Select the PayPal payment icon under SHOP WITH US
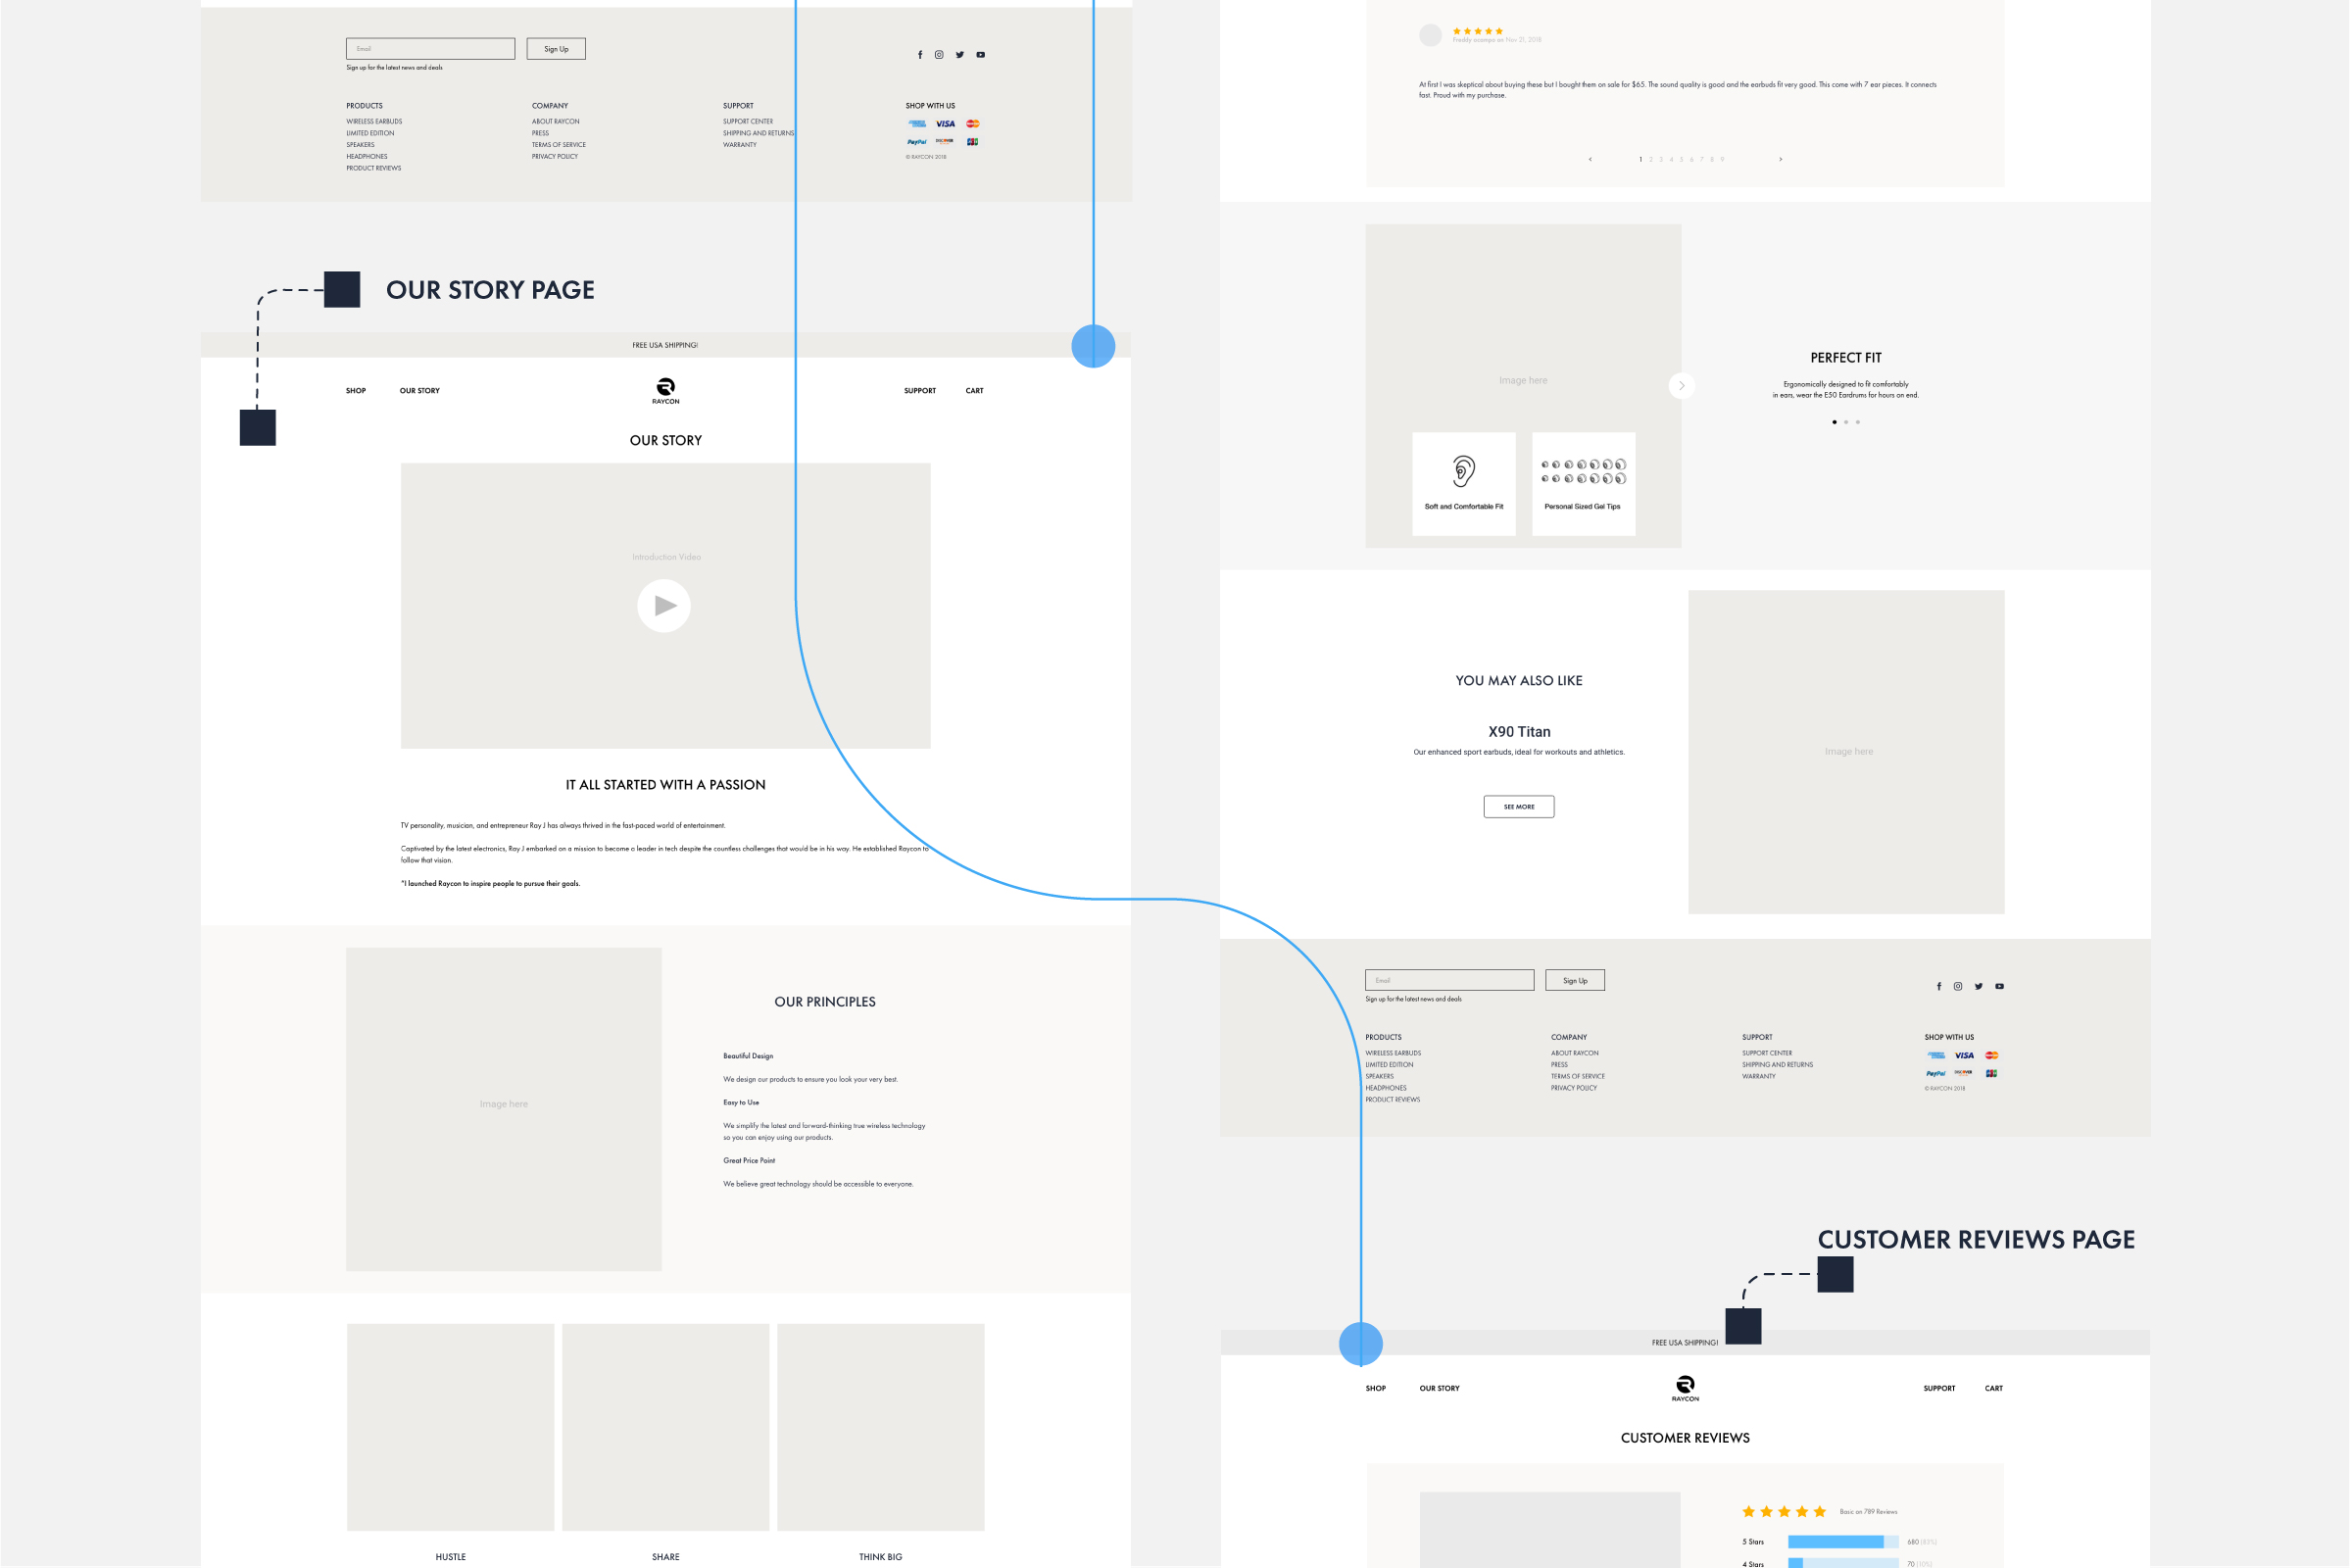The image size is (2350, 1568). [916, 141]
